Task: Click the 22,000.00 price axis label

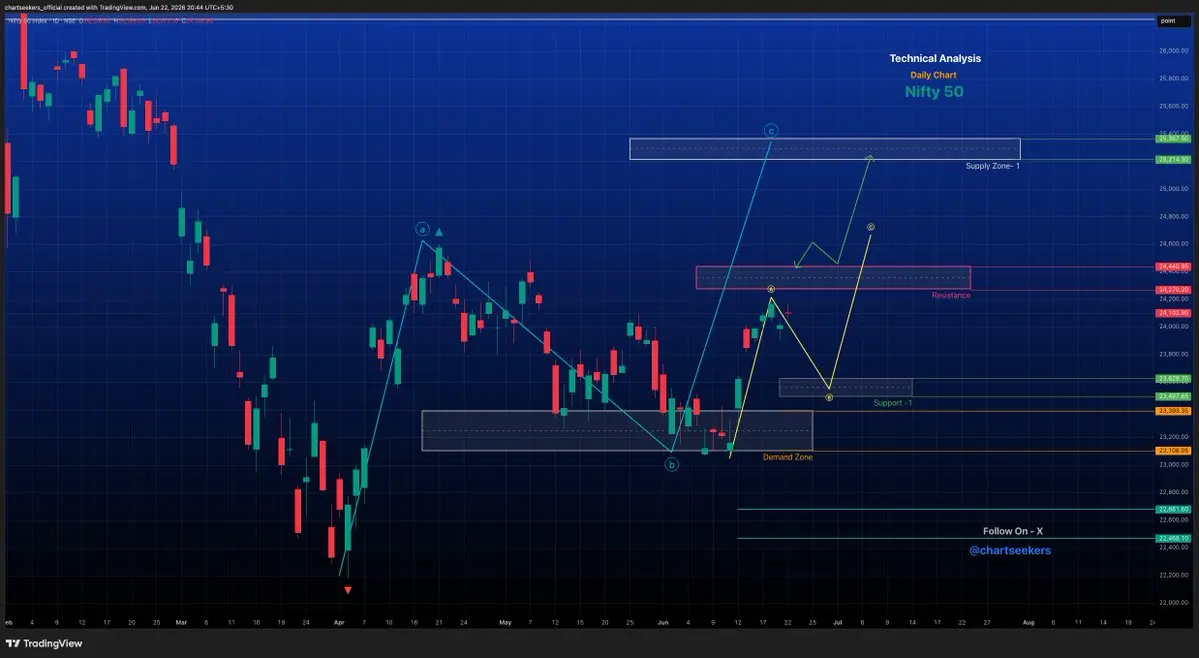Action: point(1174,602)
